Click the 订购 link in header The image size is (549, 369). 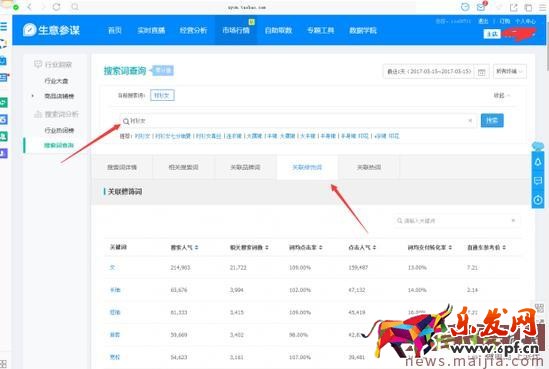pyautogui.click(x=505, y=21)
